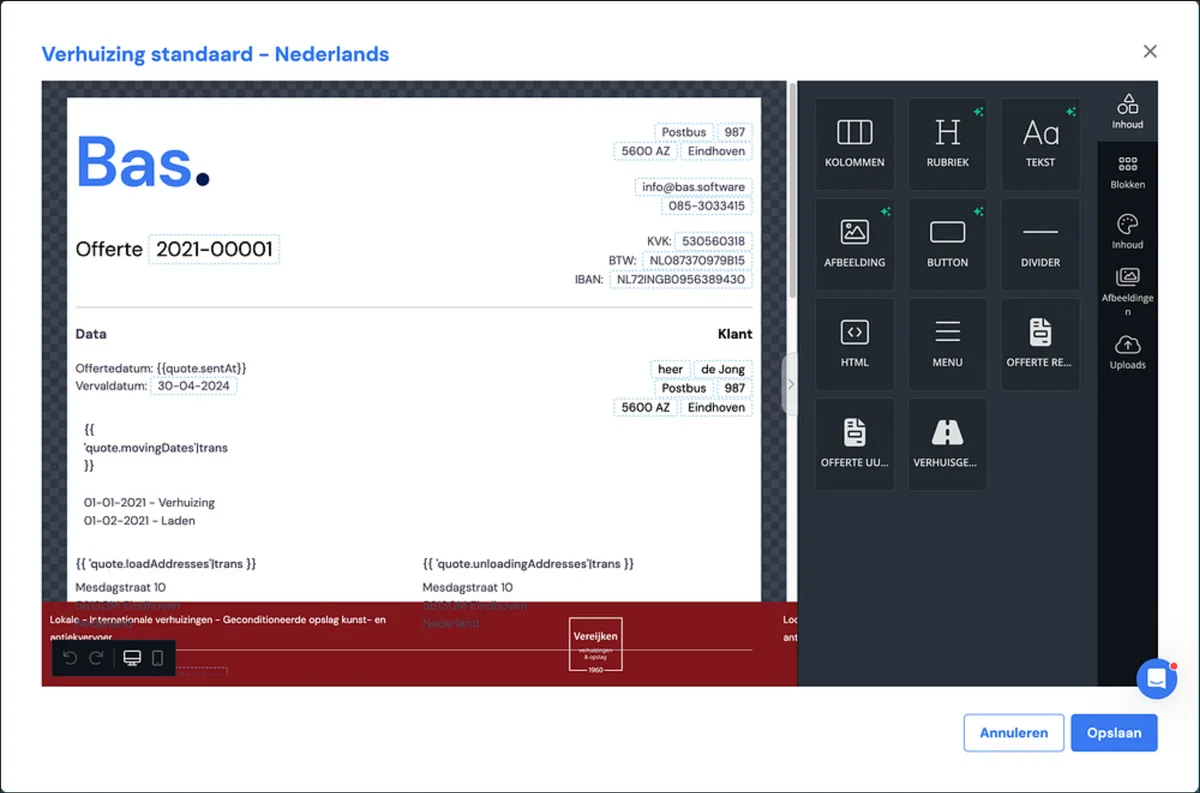Open the Blokken tab
Viewport: 1200px width, 793px height.
[1127, 172]
